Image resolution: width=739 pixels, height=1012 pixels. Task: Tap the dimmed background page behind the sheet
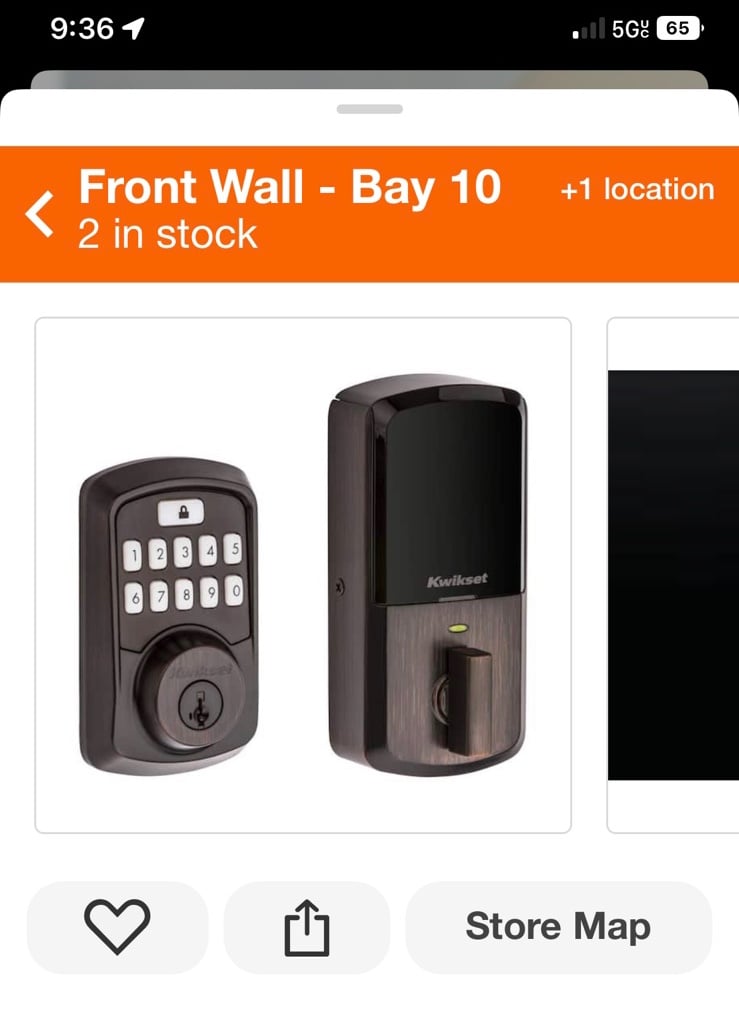369,79
